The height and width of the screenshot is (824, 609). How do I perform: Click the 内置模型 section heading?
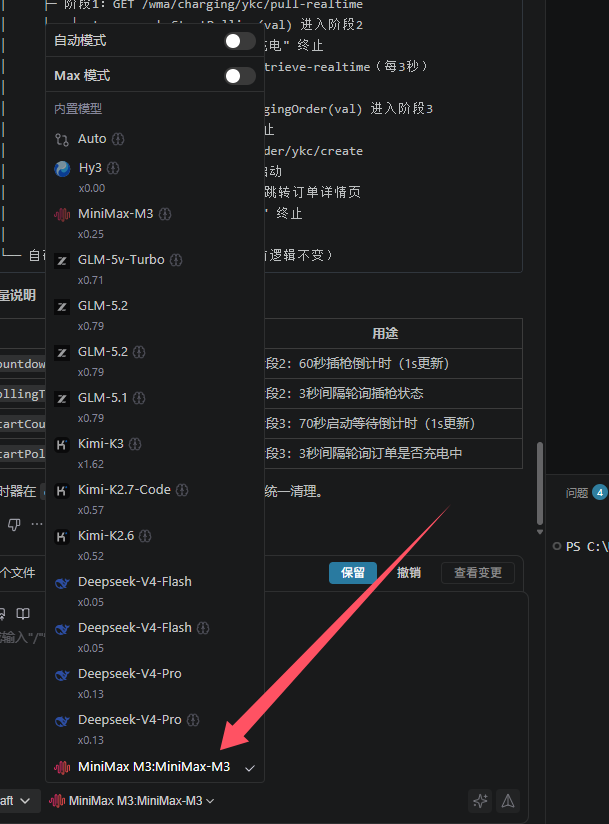click(x=78, y=109)
